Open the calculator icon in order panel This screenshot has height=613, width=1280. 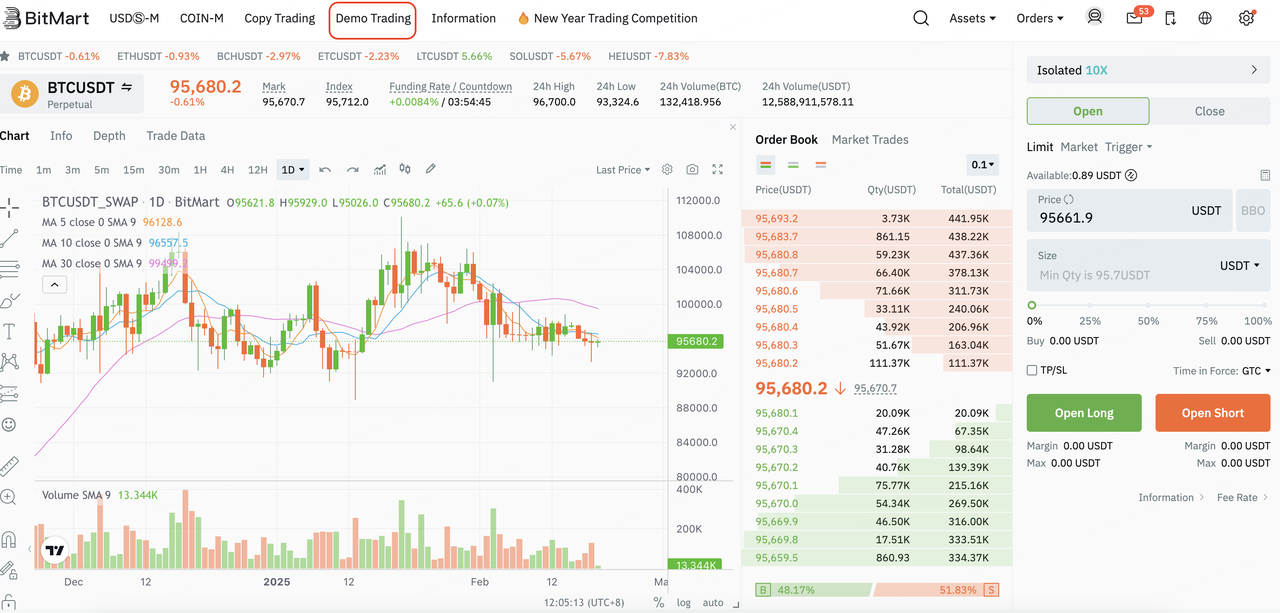[x=1265, y=176]
